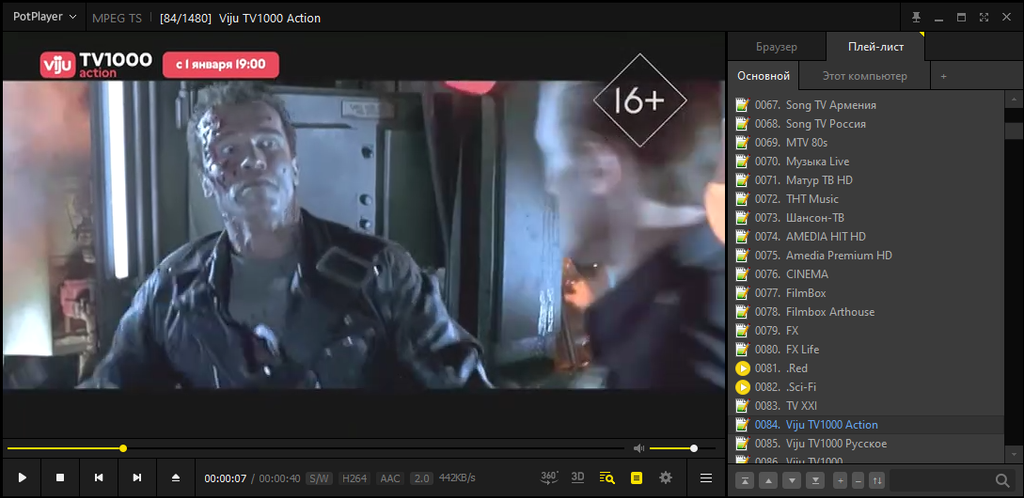Image resolution: width=1024 pixels, height=498 pixels.
Task: Click the 2.0 audio channel indicator
Action: [421, 478]
